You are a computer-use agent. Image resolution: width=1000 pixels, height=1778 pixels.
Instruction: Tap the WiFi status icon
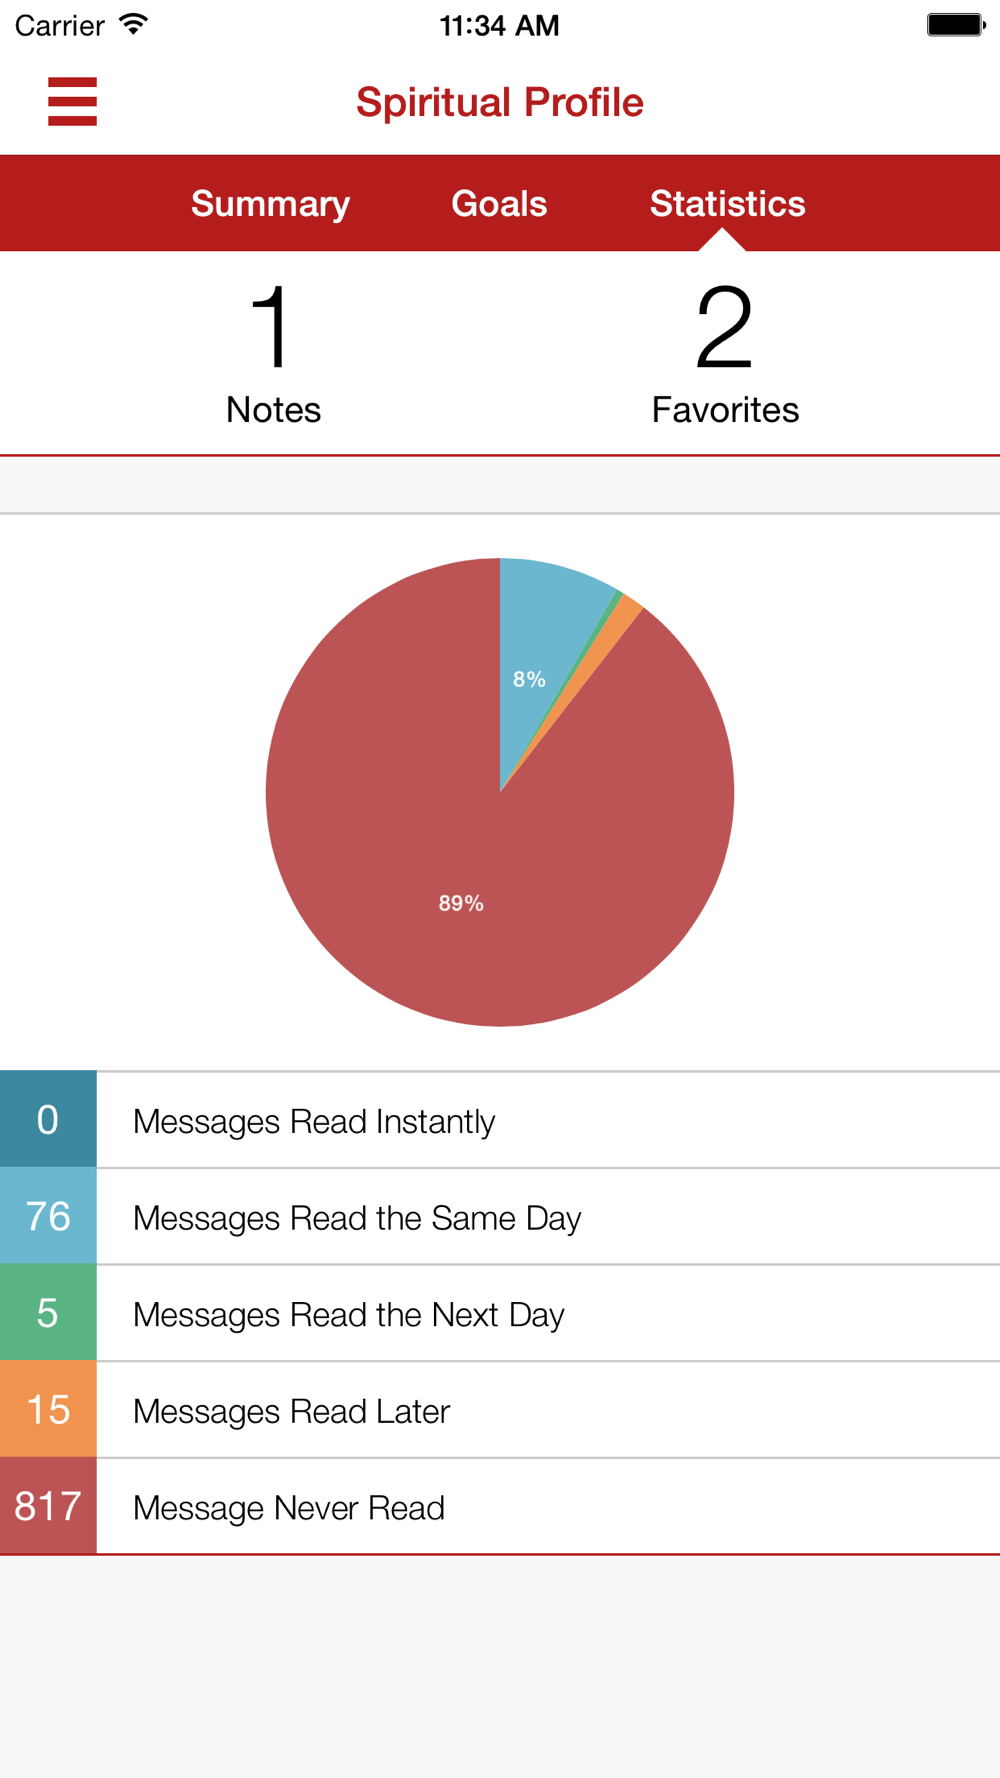tap(133, 25)
